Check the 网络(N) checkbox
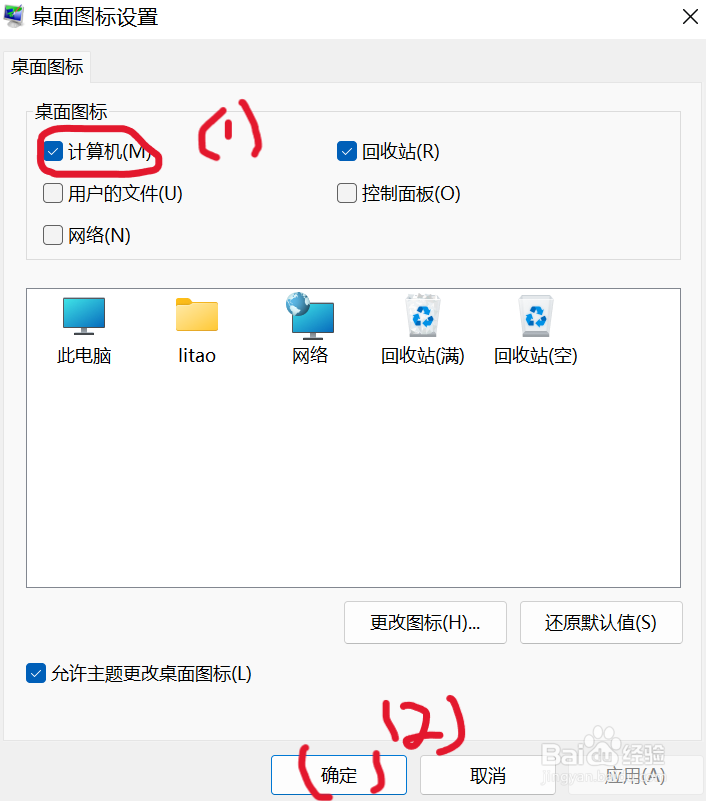This screenshot has height=801, width=706. point(53,235)
